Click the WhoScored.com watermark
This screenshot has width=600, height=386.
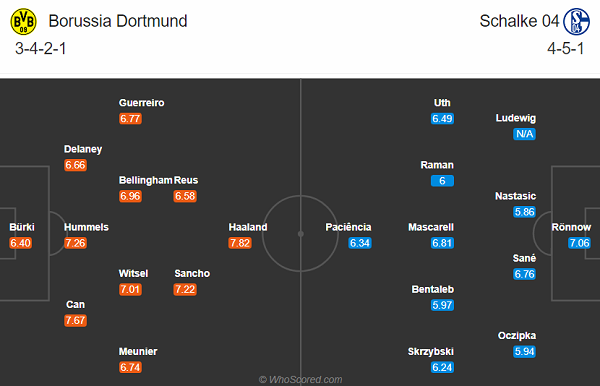pyautogui.click(x=300, y=379)
